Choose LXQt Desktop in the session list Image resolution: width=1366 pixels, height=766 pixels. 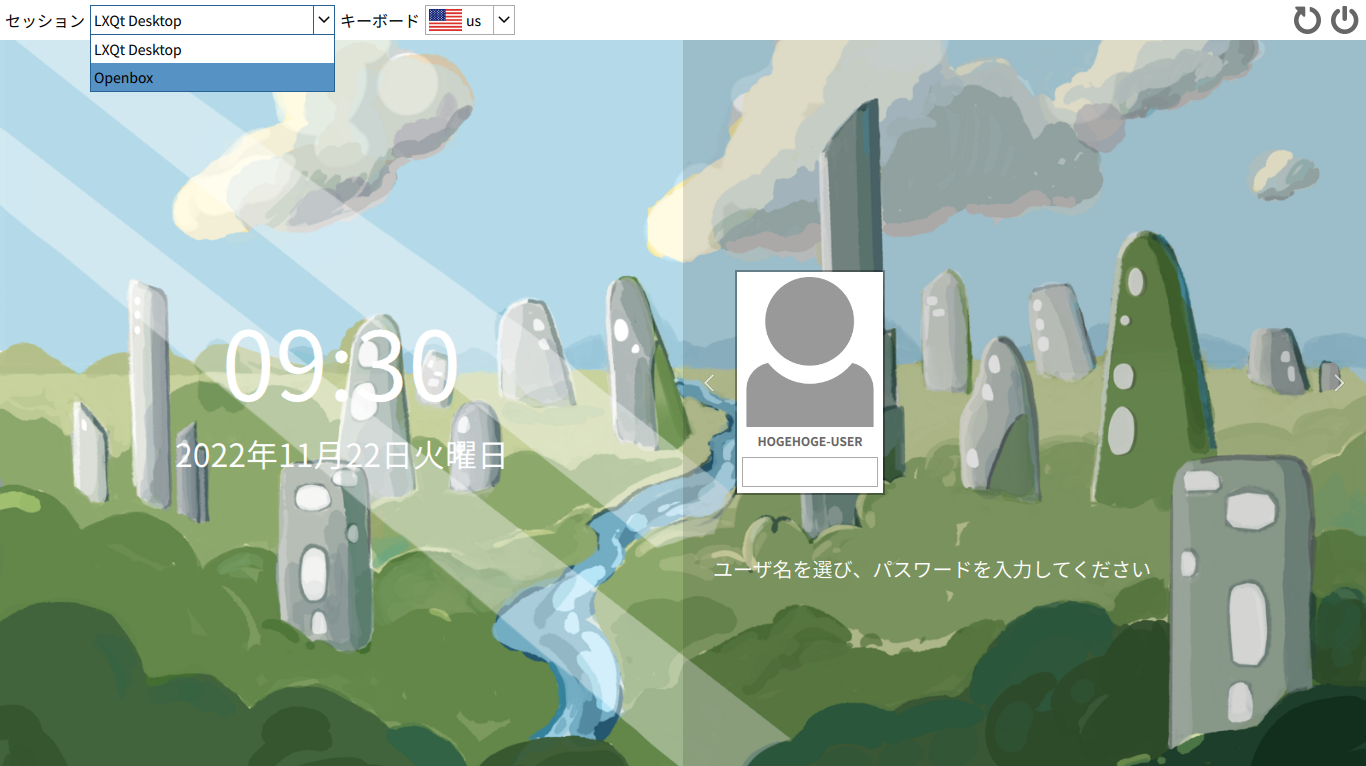(x=212, y=50)
